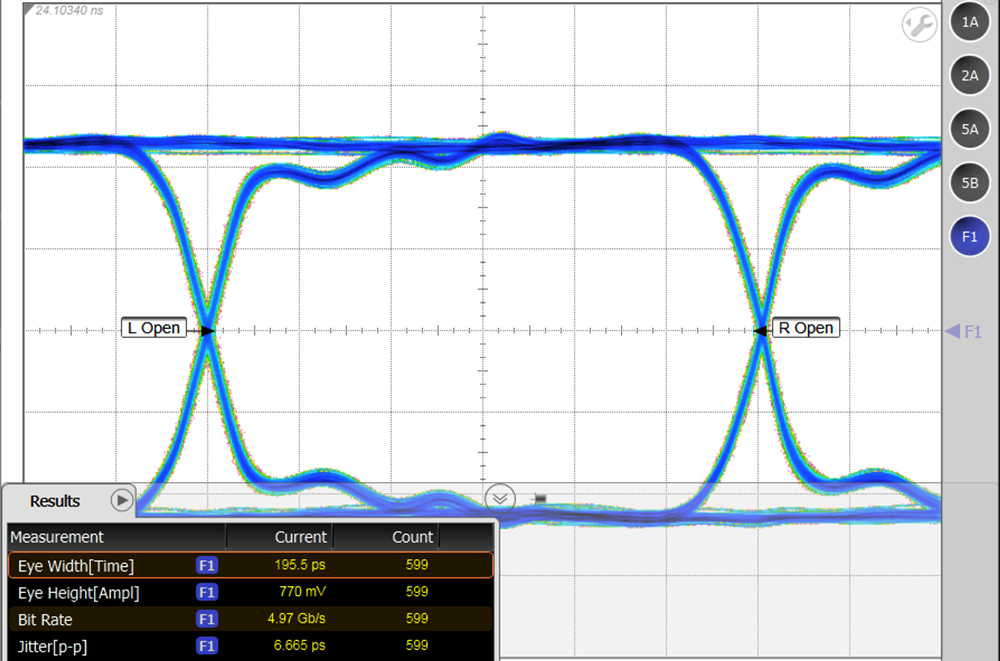The image size is (1000, 661).
Task: Enable channel 5A
Action: pos(969,129)
